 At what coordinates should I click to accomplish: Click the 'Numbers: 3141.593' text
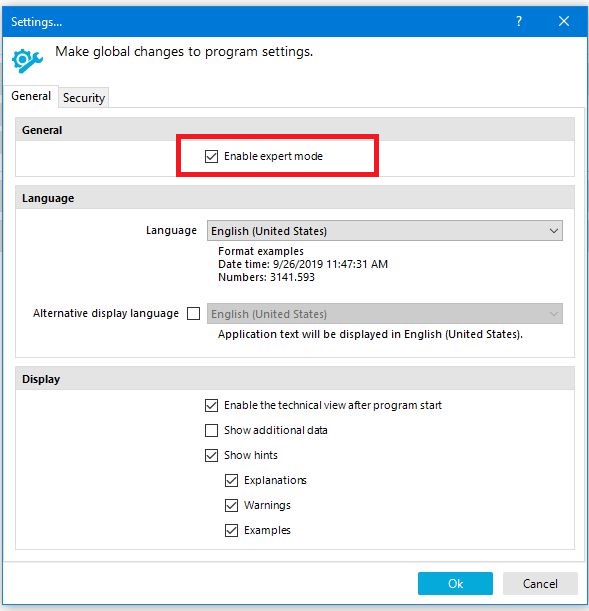pyautogui.click(x=266, y=277)
